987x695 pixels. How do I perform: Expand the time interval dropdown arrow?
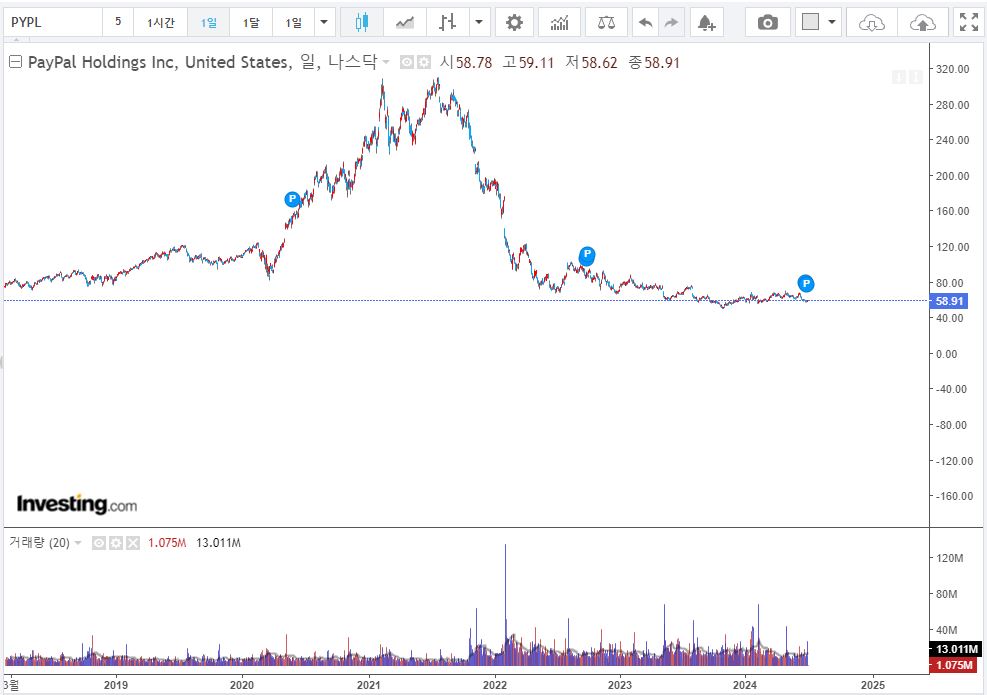(x=324, y=23)
